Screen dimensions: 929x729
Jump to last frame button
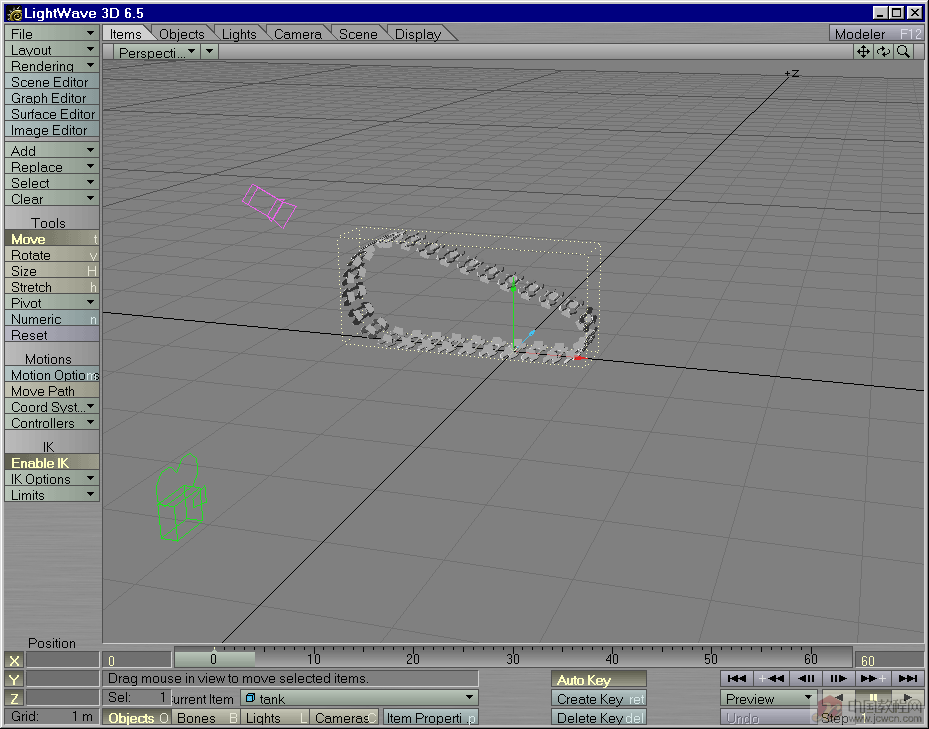907,678
